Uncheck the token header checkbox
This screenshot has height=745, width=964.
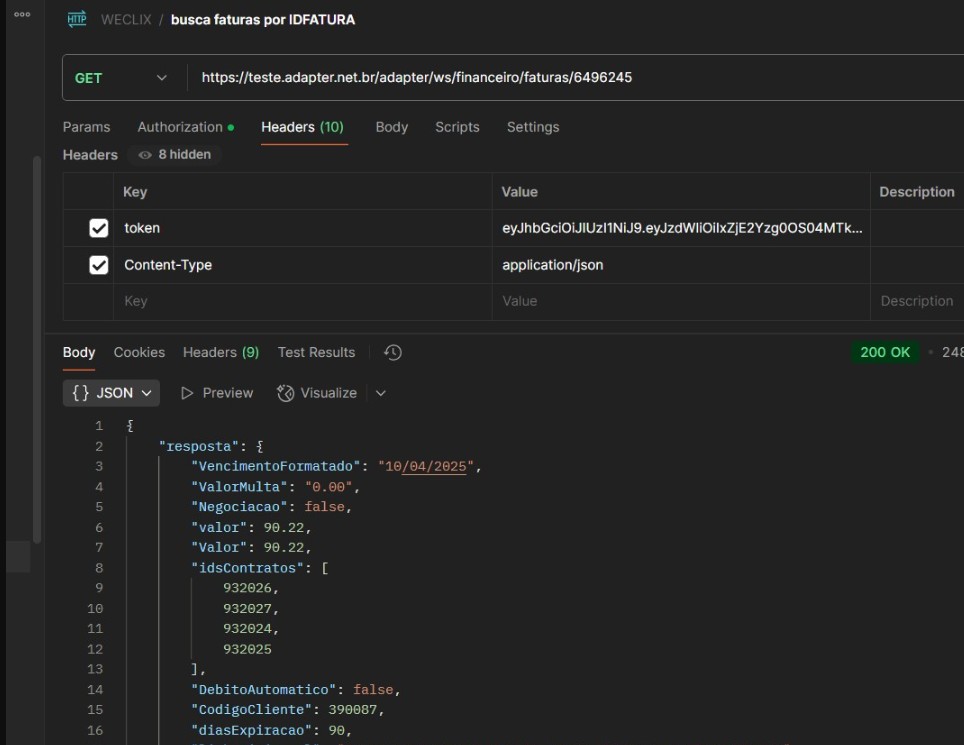coord(98,228)
